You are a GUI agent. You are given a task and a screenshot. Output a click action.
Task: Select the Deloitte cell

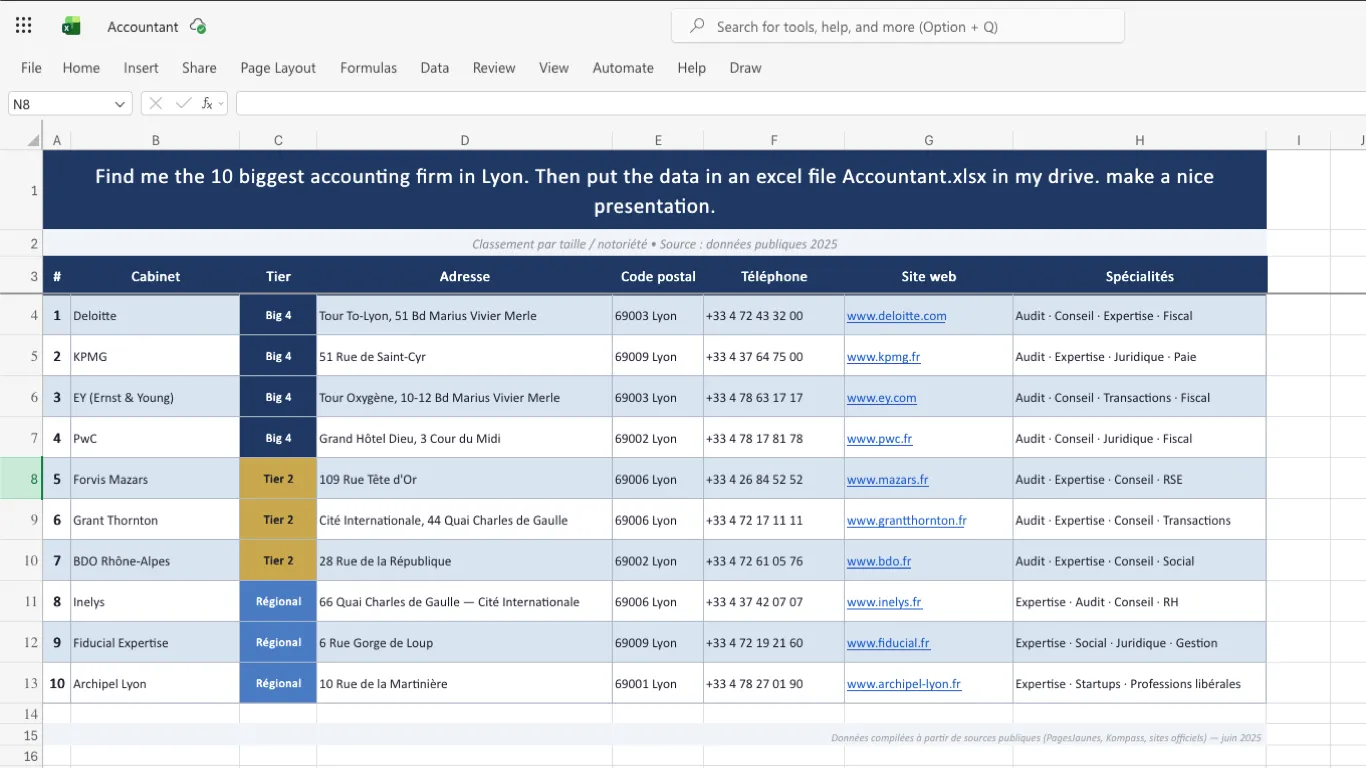[x=155, y=316]
